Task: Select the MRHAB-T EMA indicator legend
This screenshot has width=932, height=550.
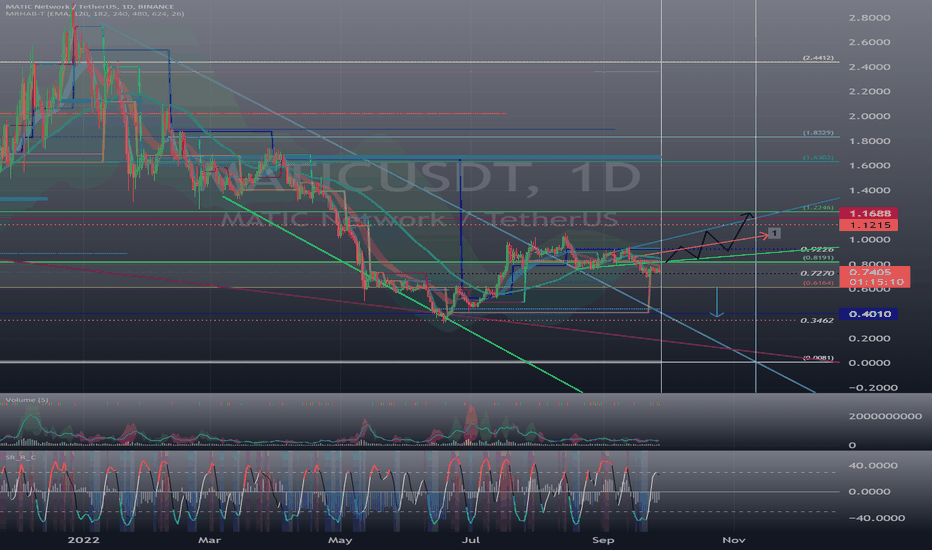Action: pyautogui.click(x=95, y=14)
